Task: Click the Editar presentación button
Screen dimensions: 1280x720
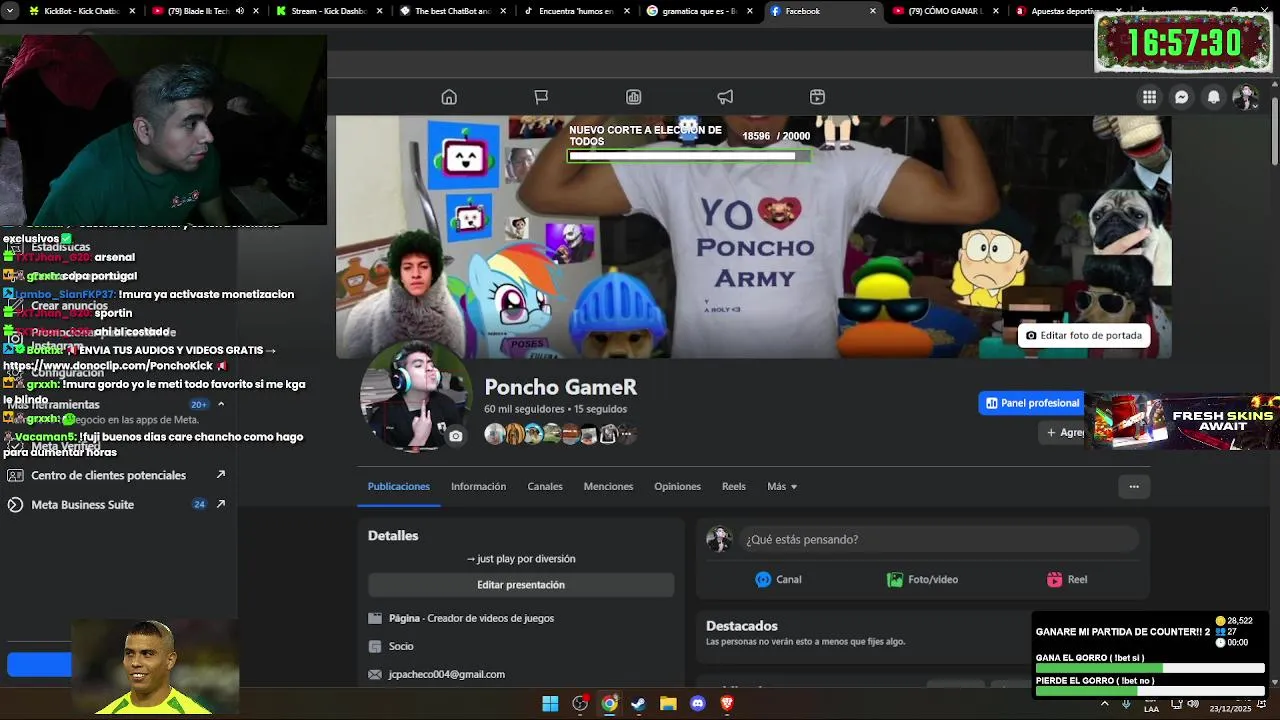Action: point(521,585)
